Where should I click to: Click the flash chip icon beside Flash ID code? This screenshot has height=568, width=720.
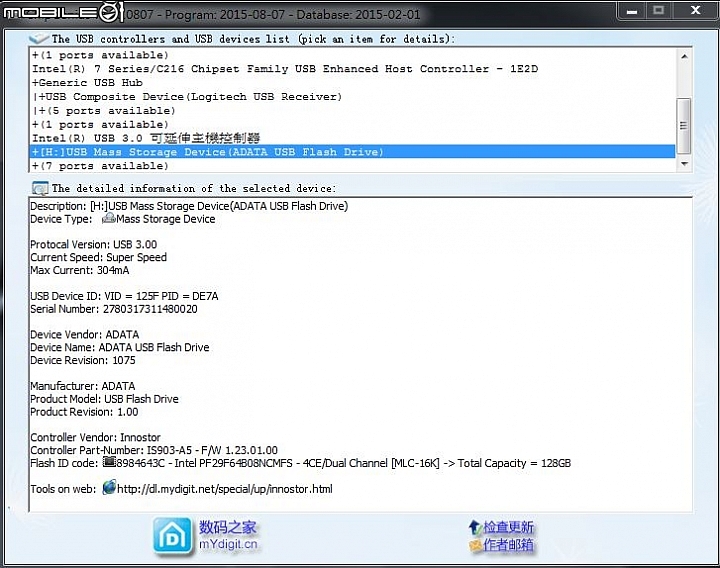109,461
